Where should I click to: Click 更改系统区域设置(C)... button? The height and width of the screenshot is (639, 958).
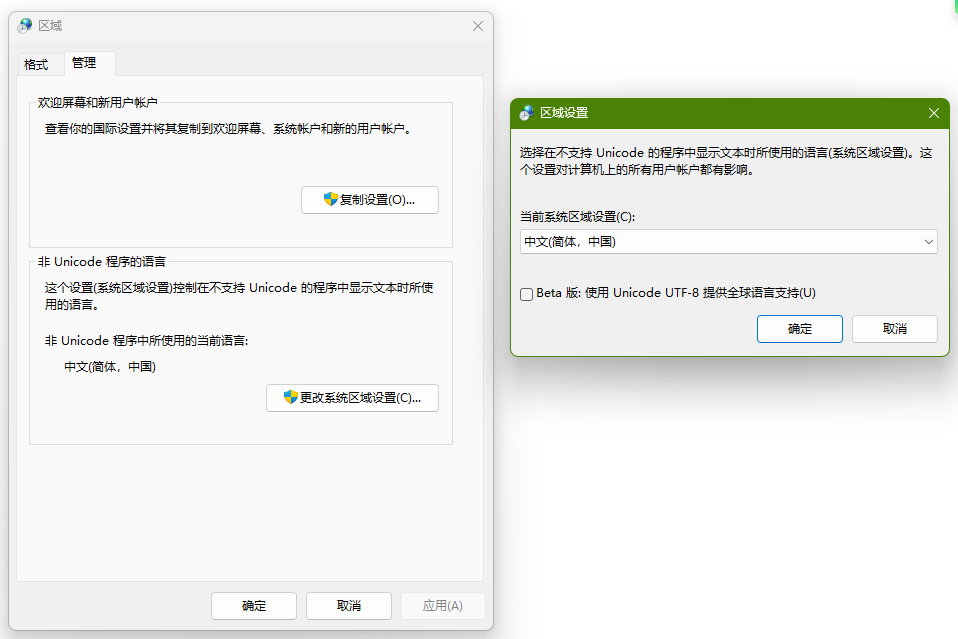(353, 398)
